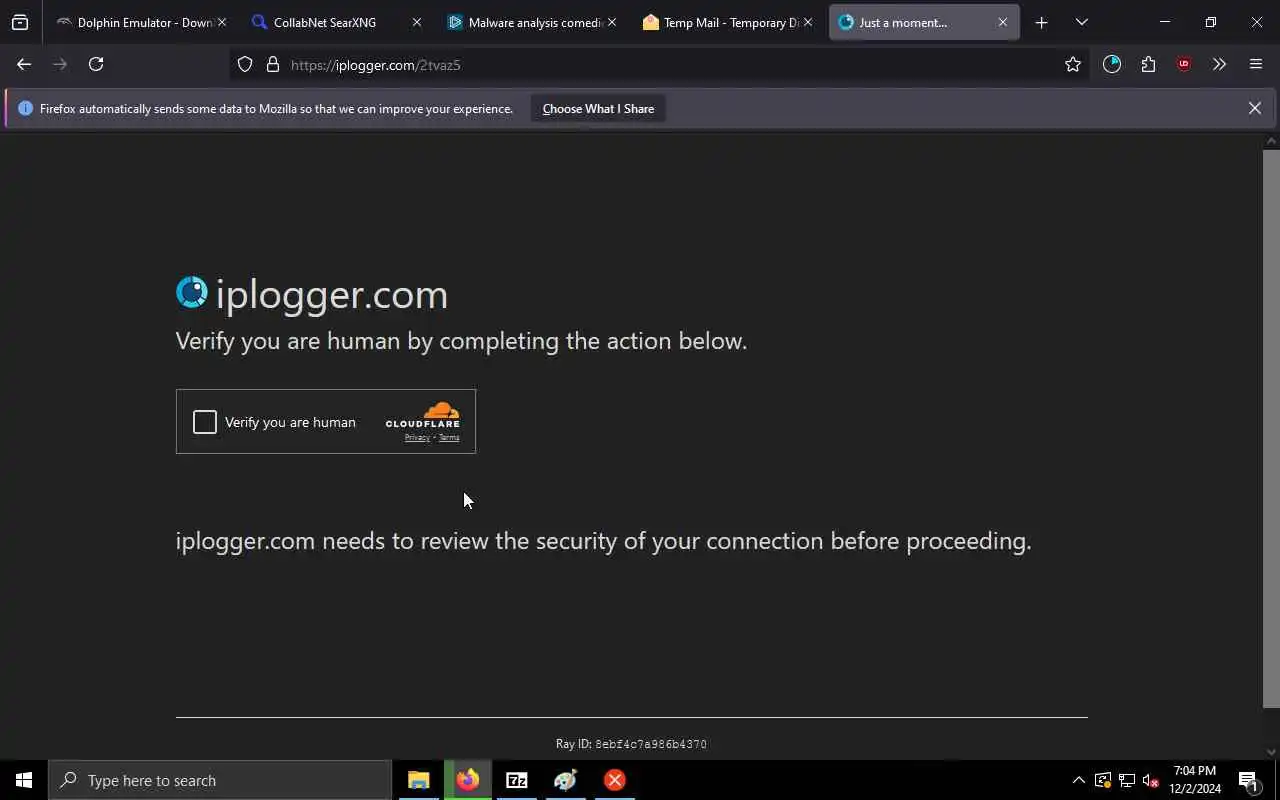Close the Temp Mail tab

808,22
